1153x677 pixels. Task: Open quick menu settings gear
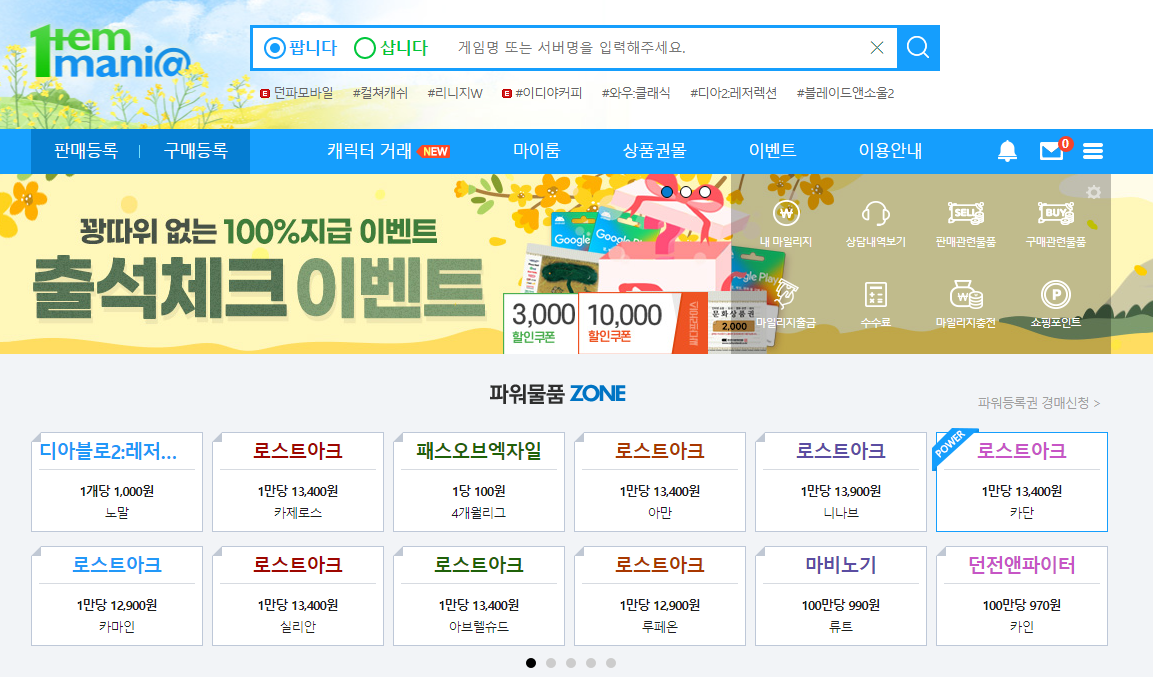pos(1093,192)
